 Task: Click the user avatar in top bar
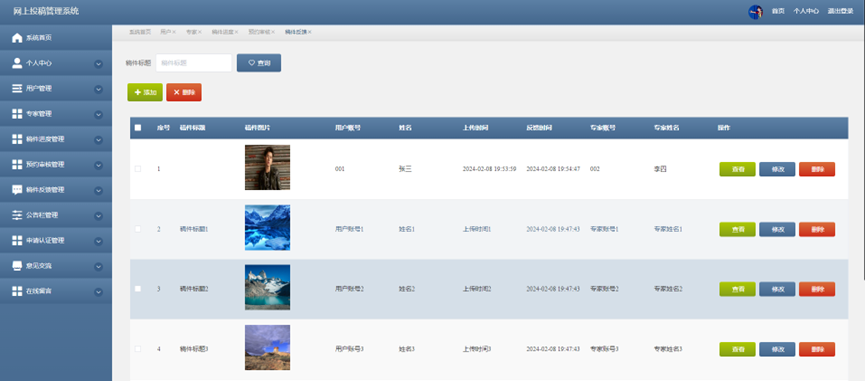click(755, 12)
